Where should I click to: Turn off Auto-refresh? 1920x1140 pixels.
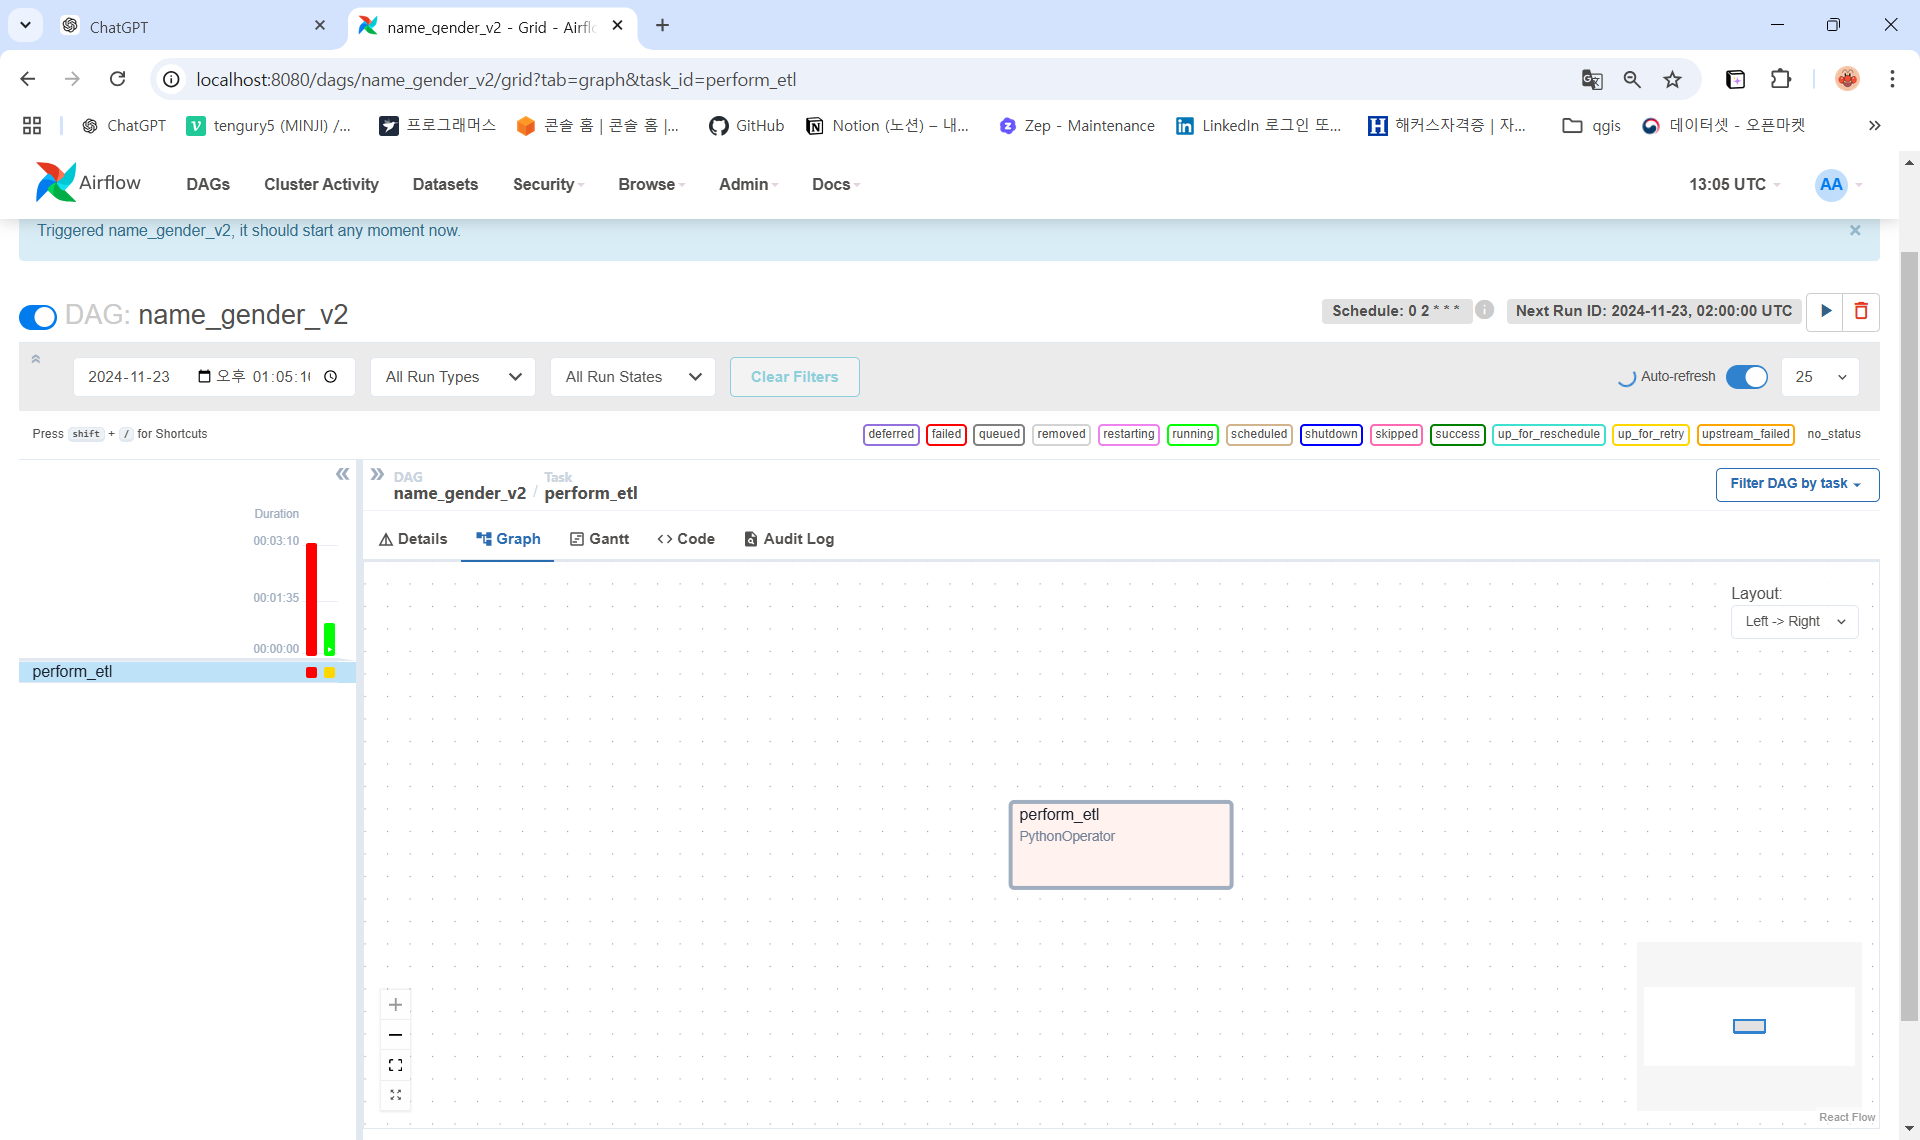(1746, 377)
